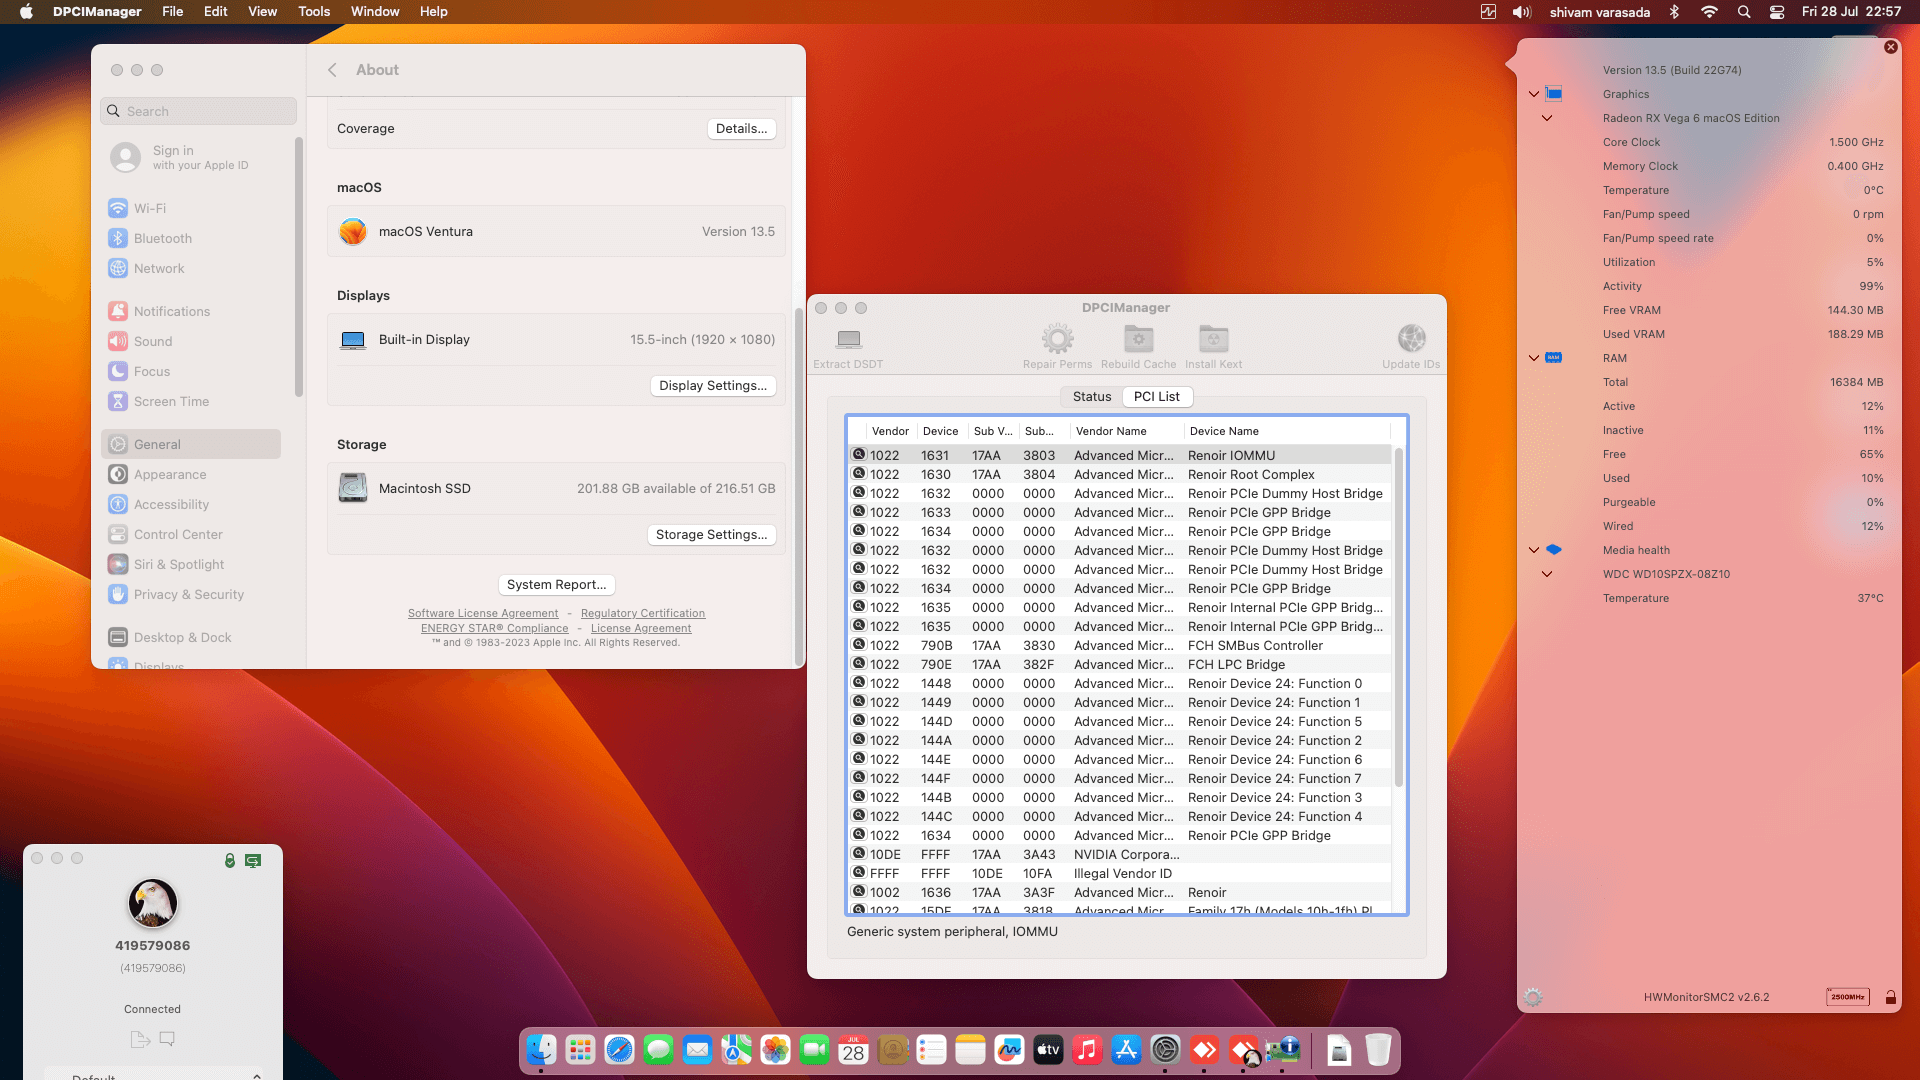The image size is (1920, 1080).
Task: Select the Install Kext tool
Action: click(x=1213, y=345)
